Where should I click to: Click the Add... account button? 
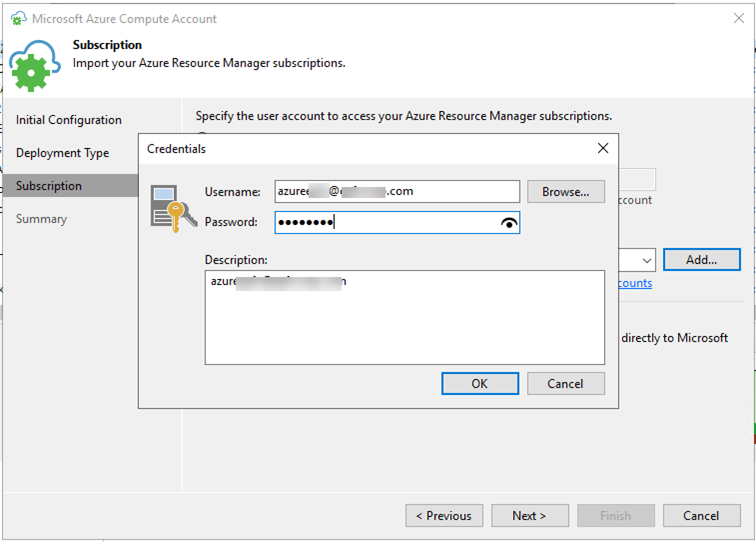point(702,259)
